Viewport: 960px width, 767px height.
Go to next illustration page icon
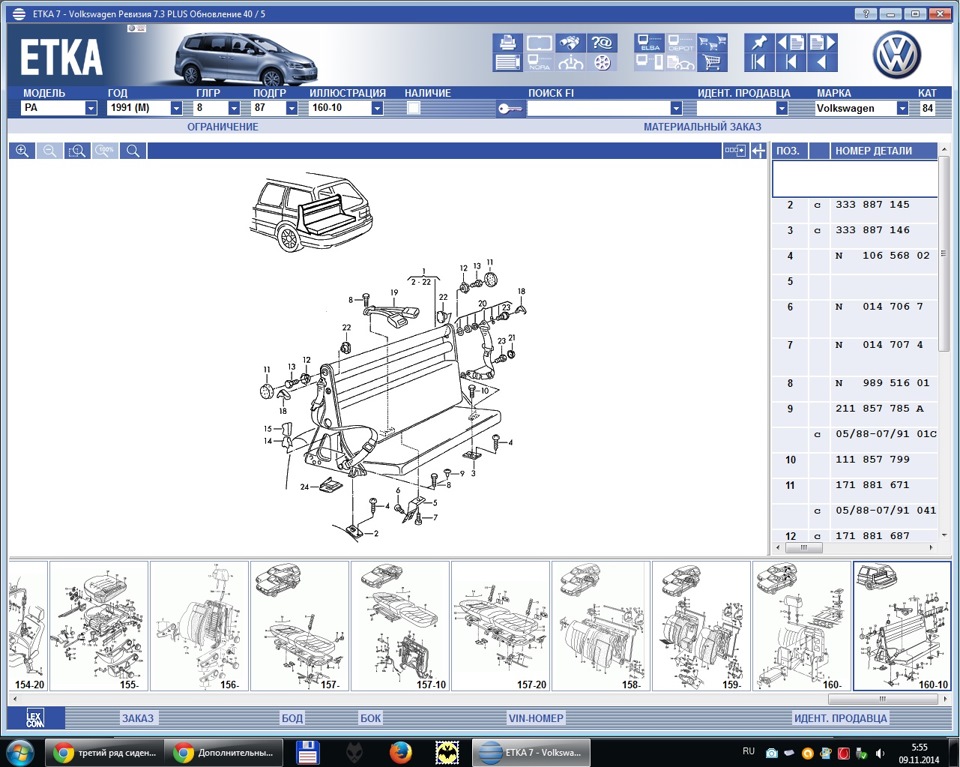click(x=822, y=43)
